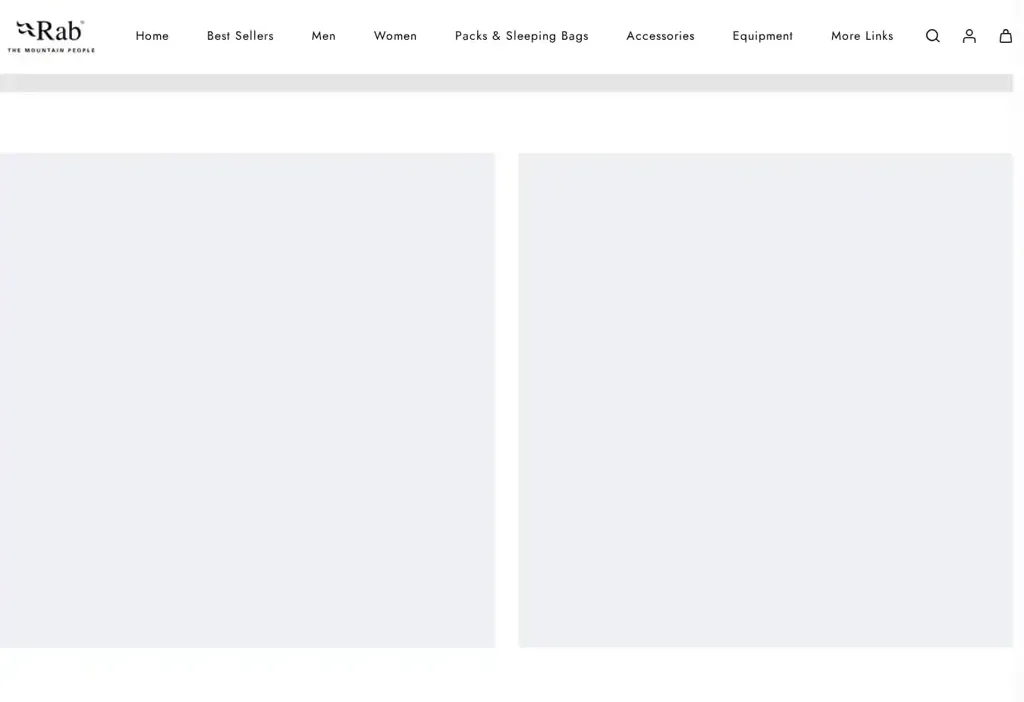The height and width of the screenshot is (702, 1024).
Task: Select Home in the top navigation
Action: pyautogui.click(x=152, y=35)
